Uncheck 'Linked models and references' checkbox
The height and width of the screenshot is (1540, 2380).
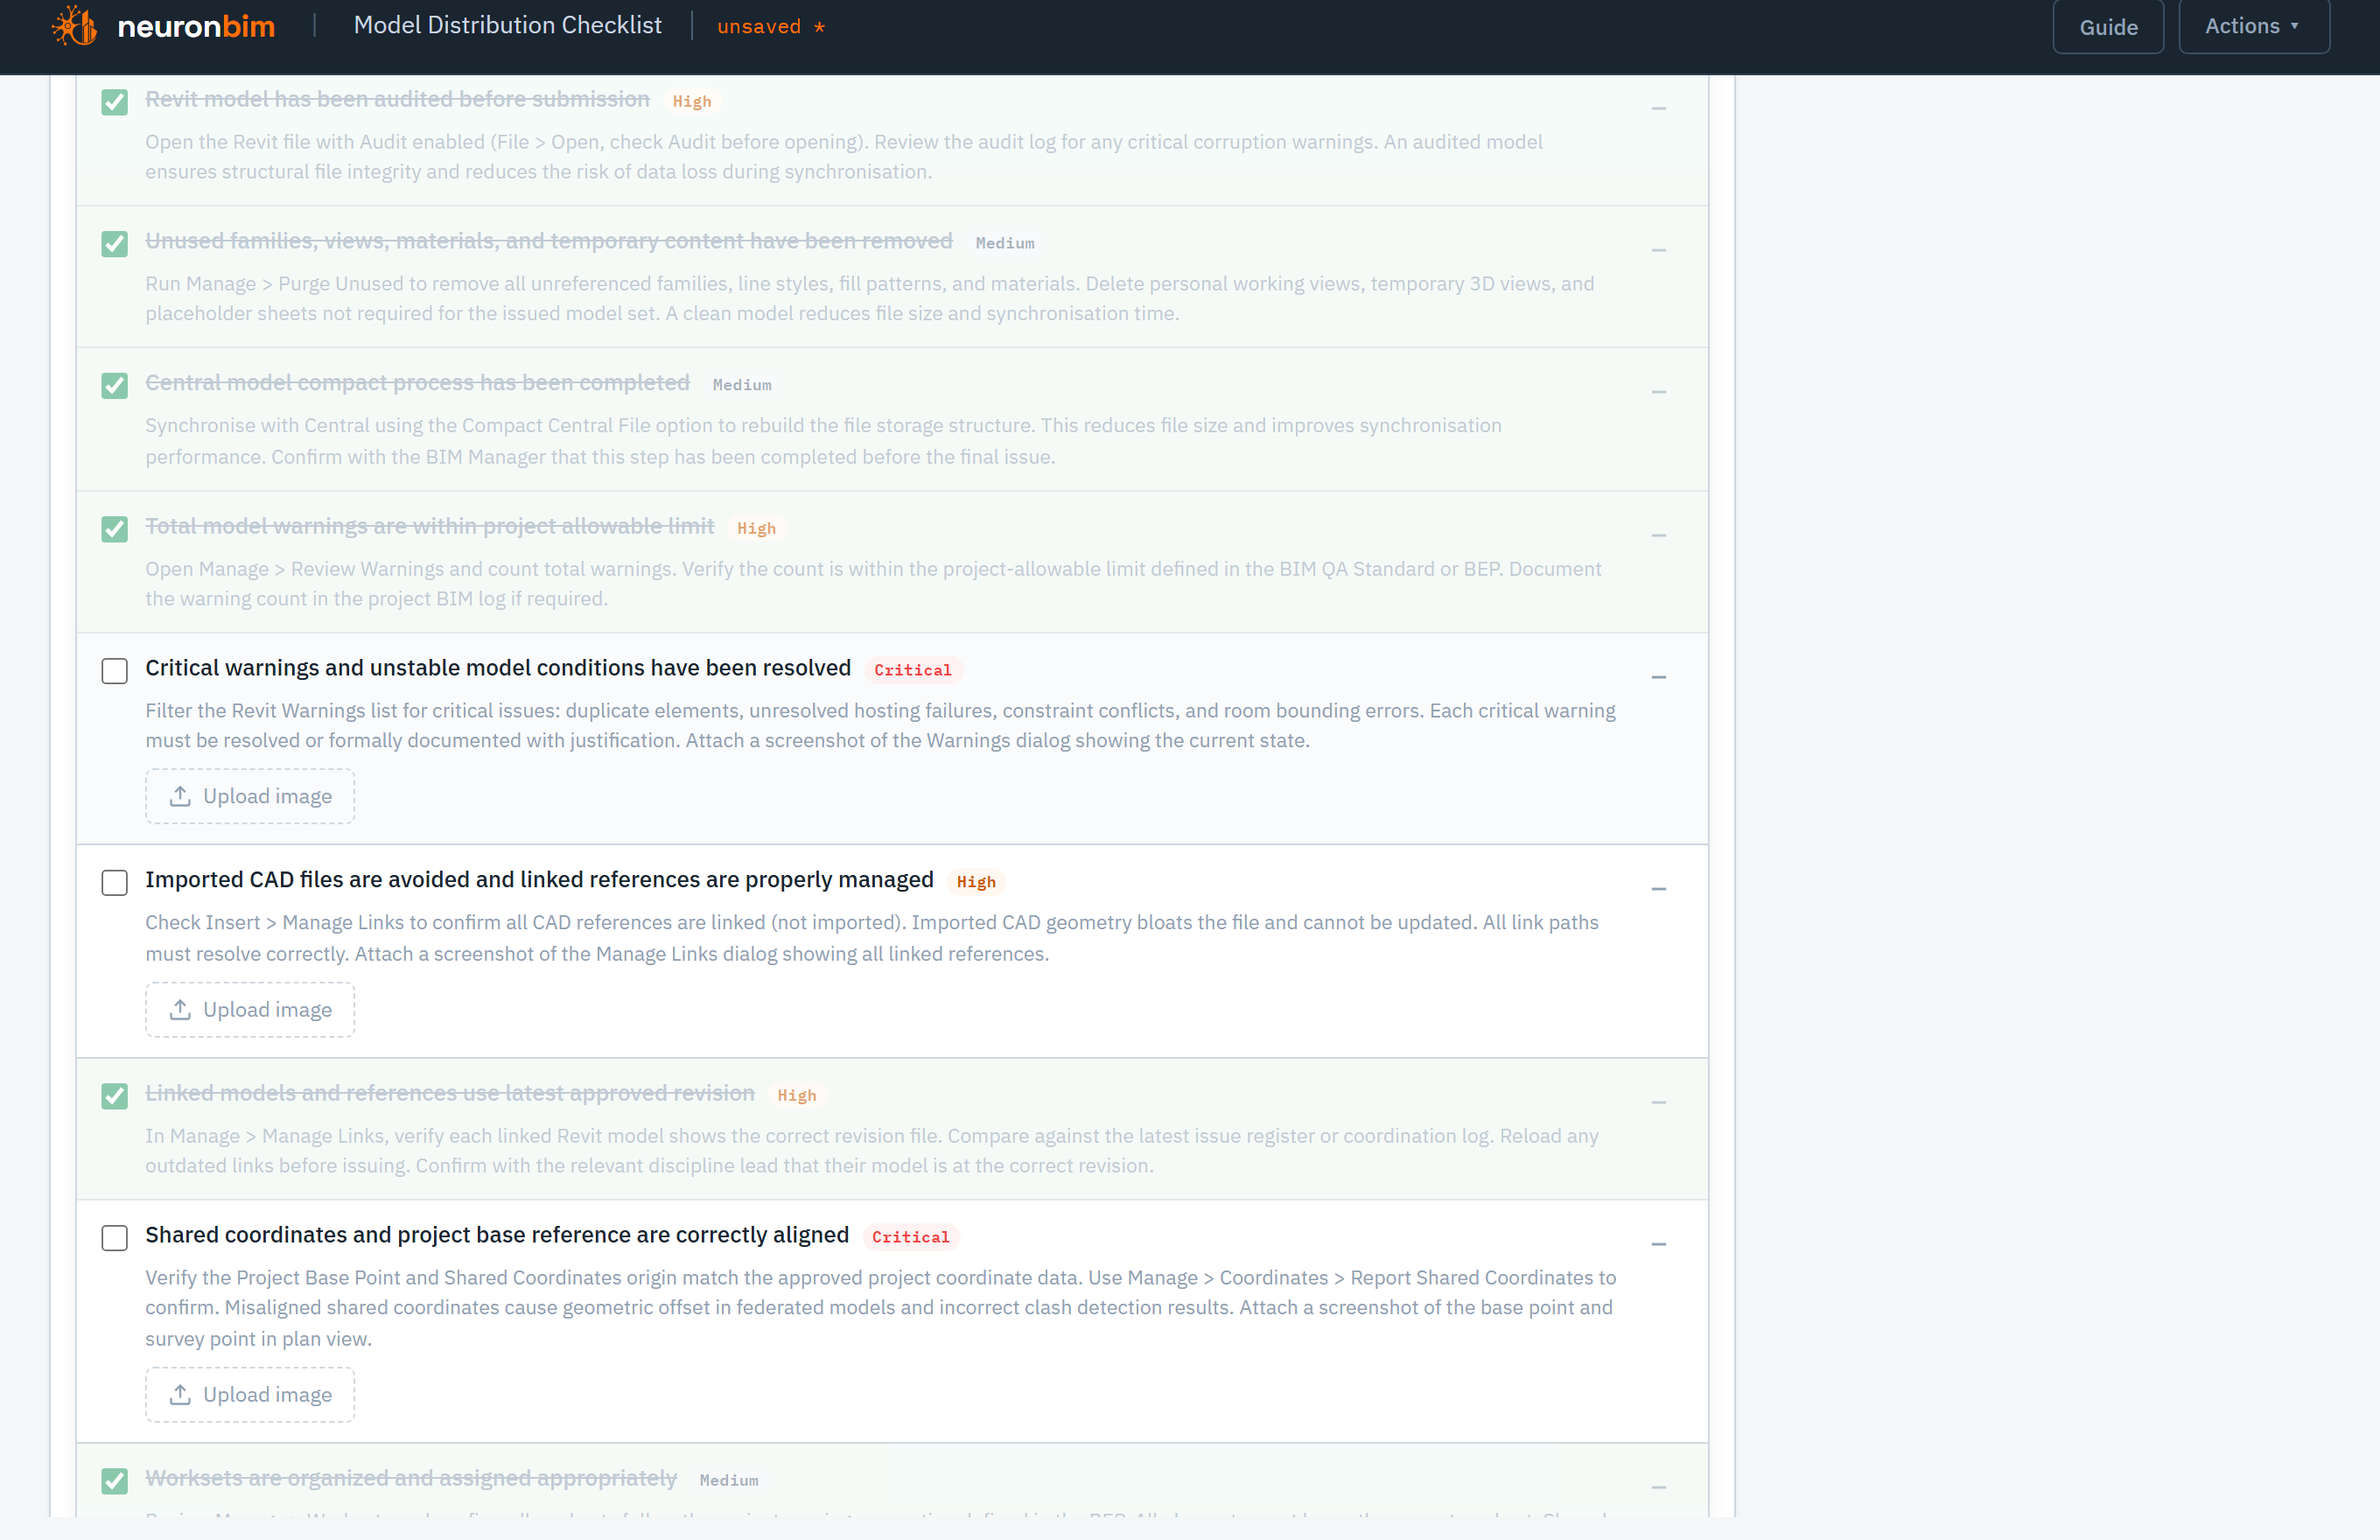click(x=115, y=1096)
